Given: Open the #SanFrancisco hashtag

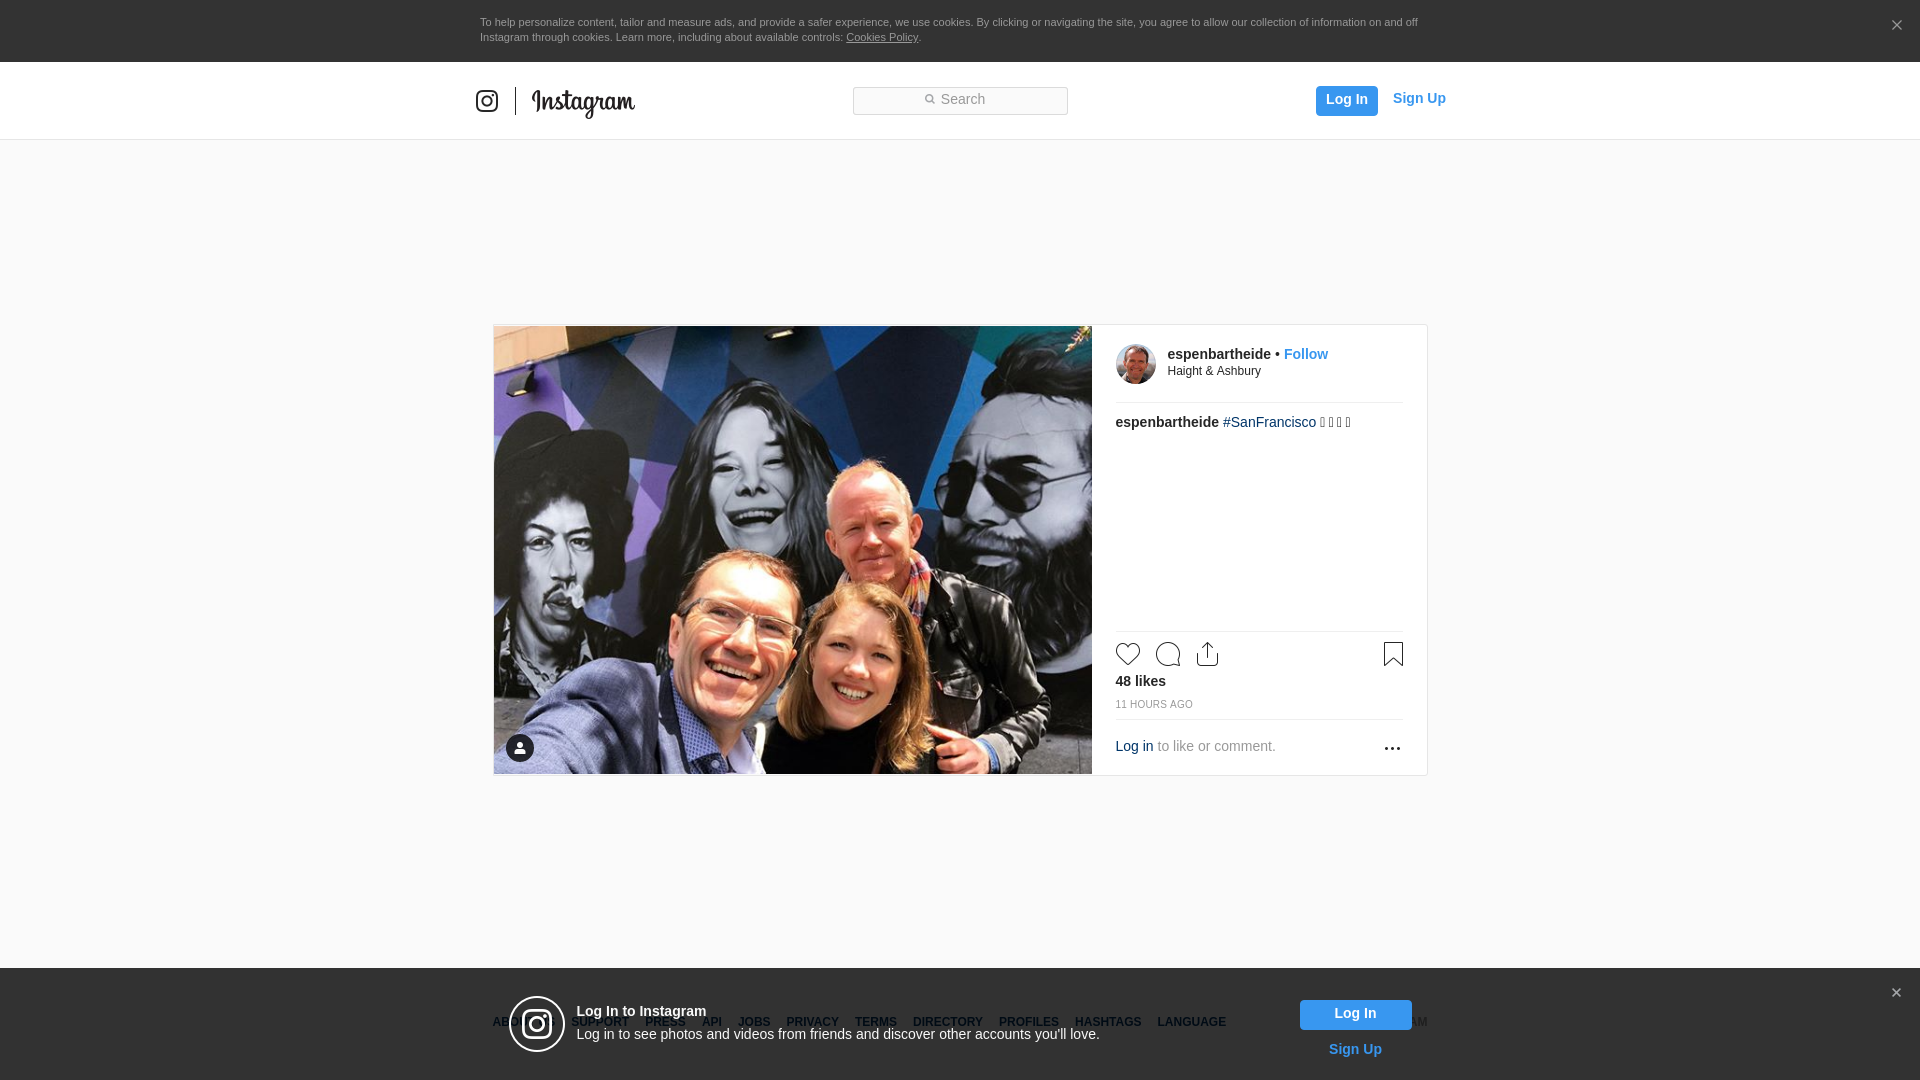Looking at the screenshot, I should [1269, 422].
